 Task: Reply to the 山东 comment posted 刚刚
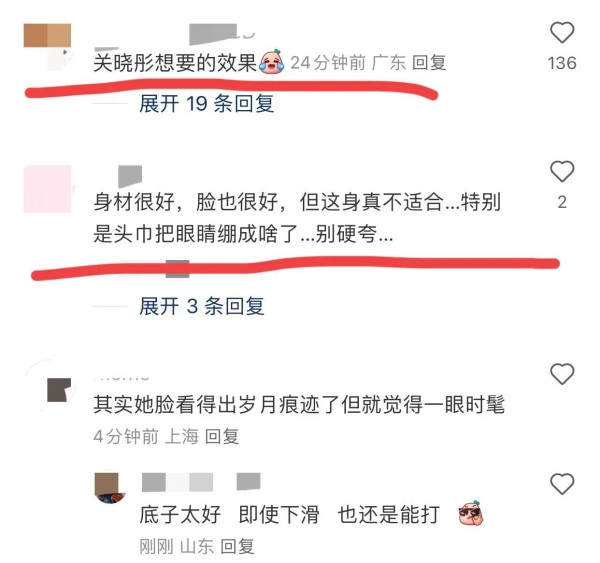237,547
